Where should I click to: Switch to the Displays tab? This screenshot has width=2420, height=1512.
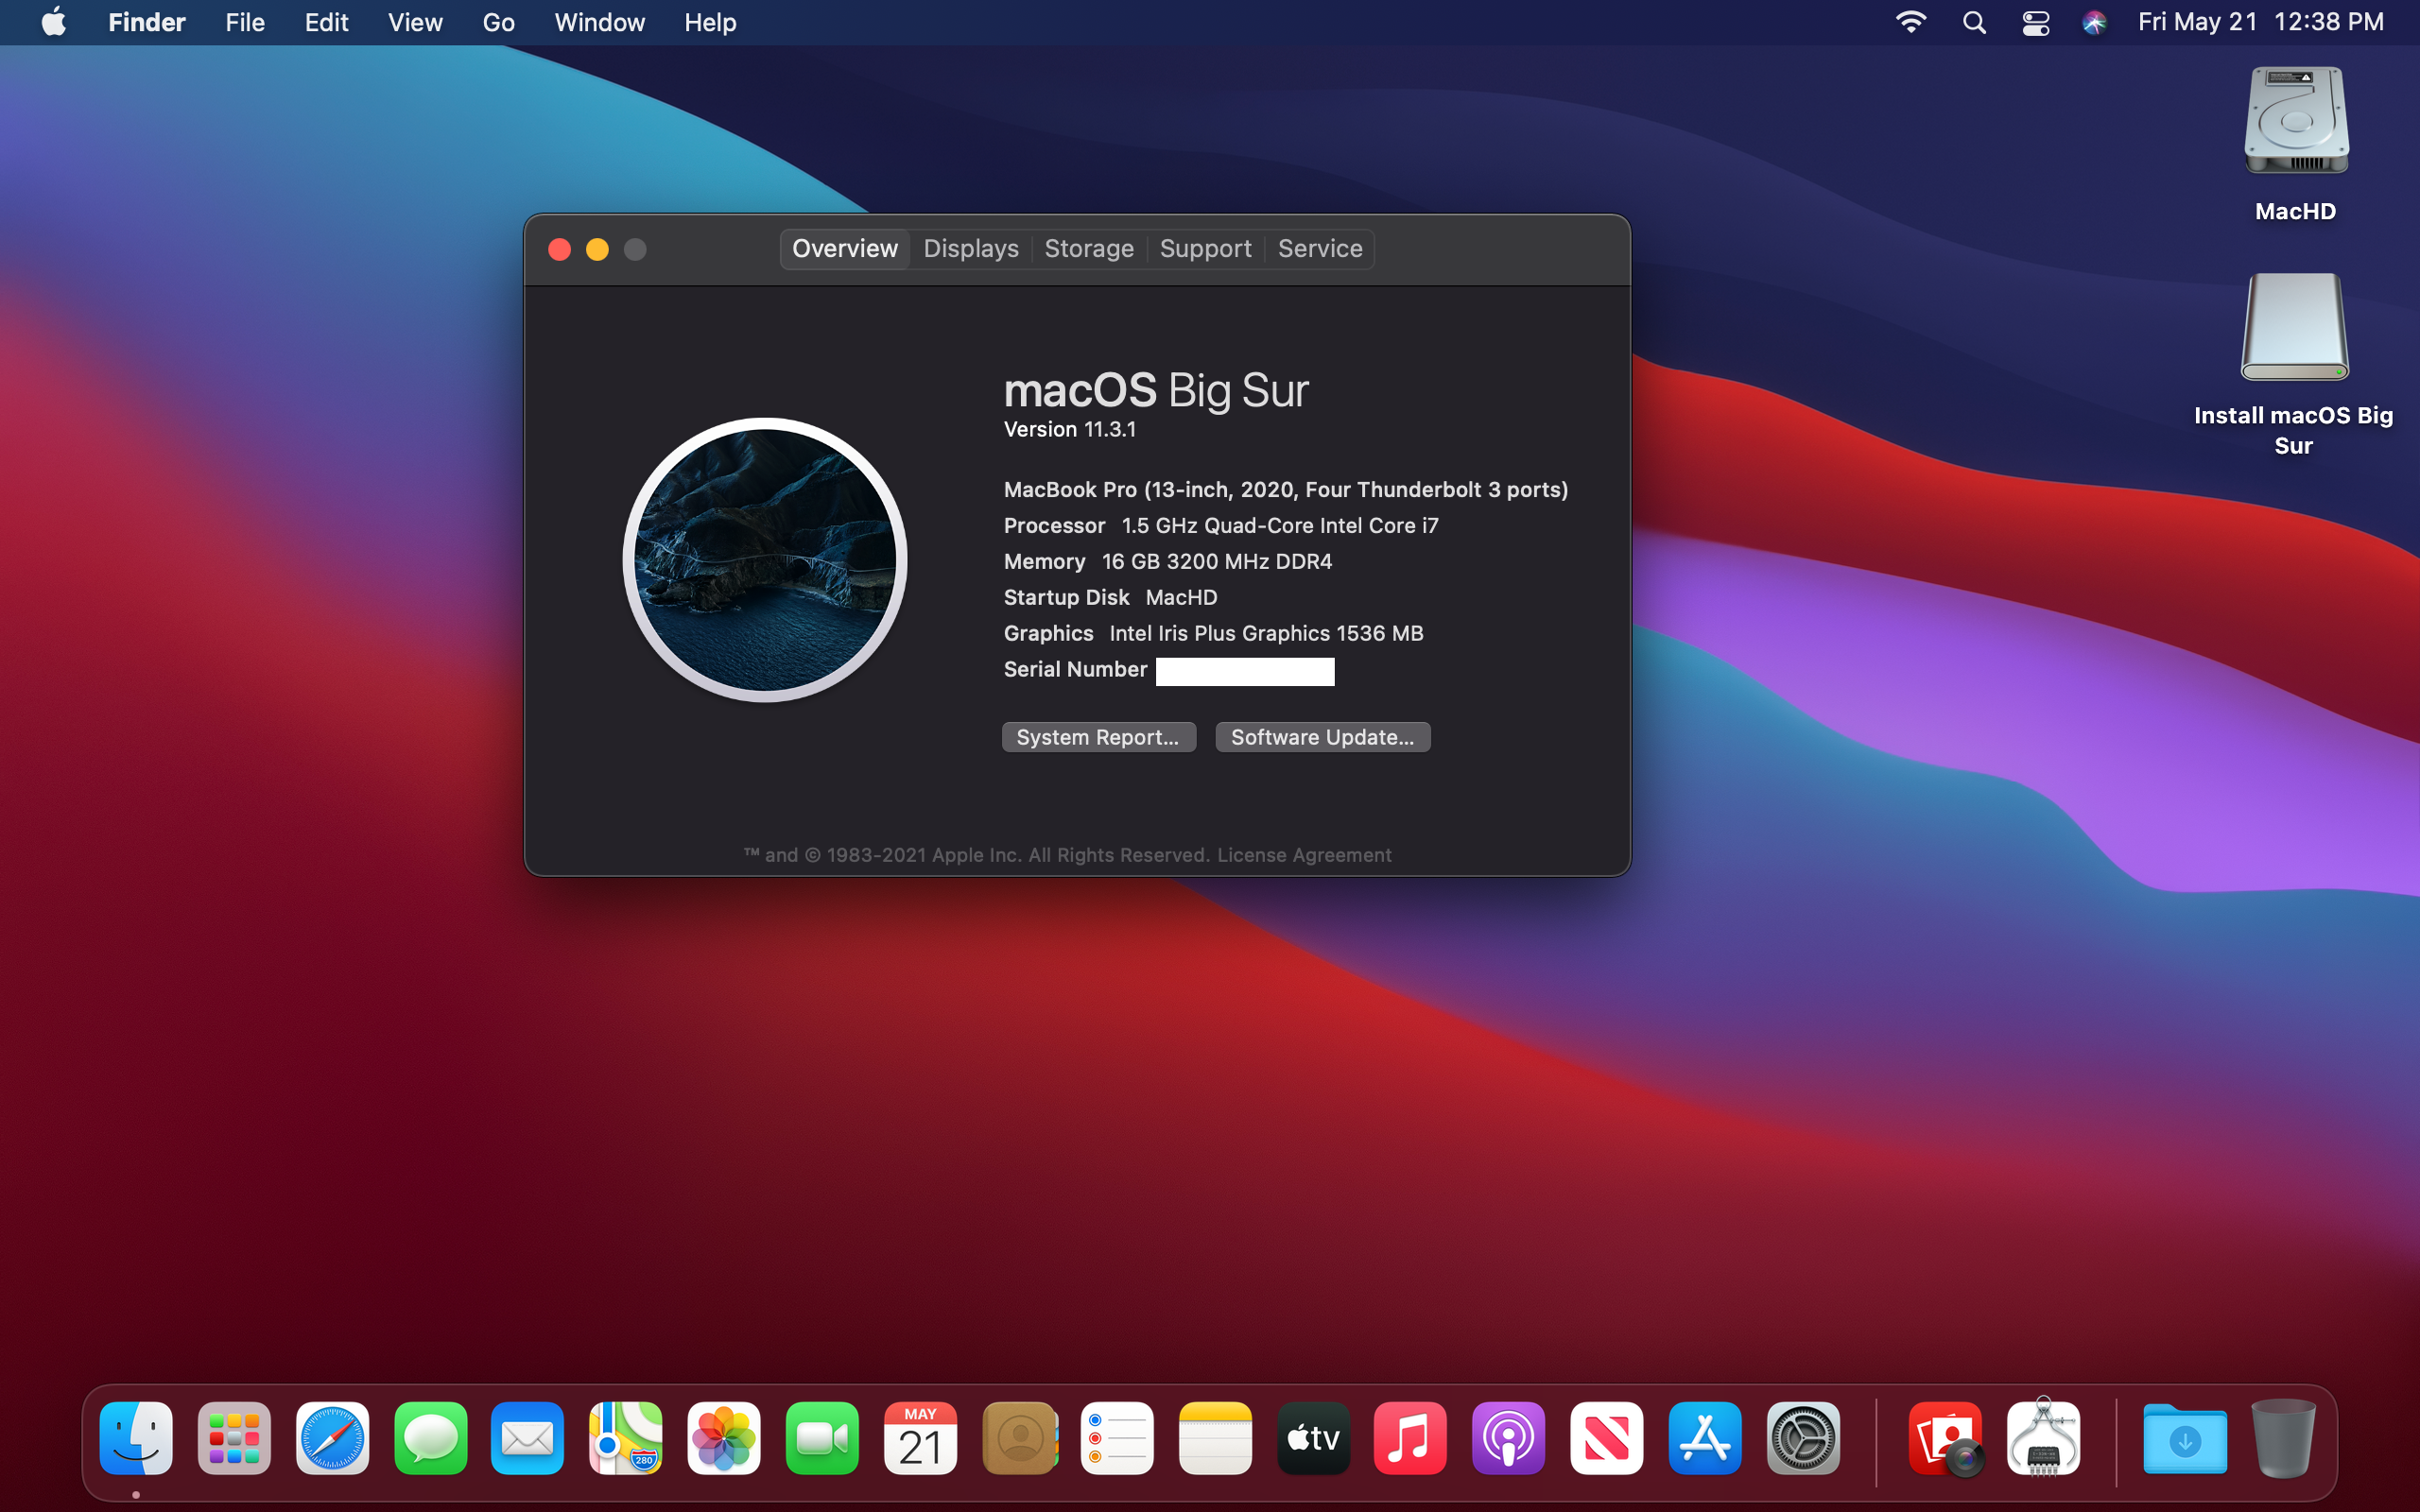click(969, 248)
